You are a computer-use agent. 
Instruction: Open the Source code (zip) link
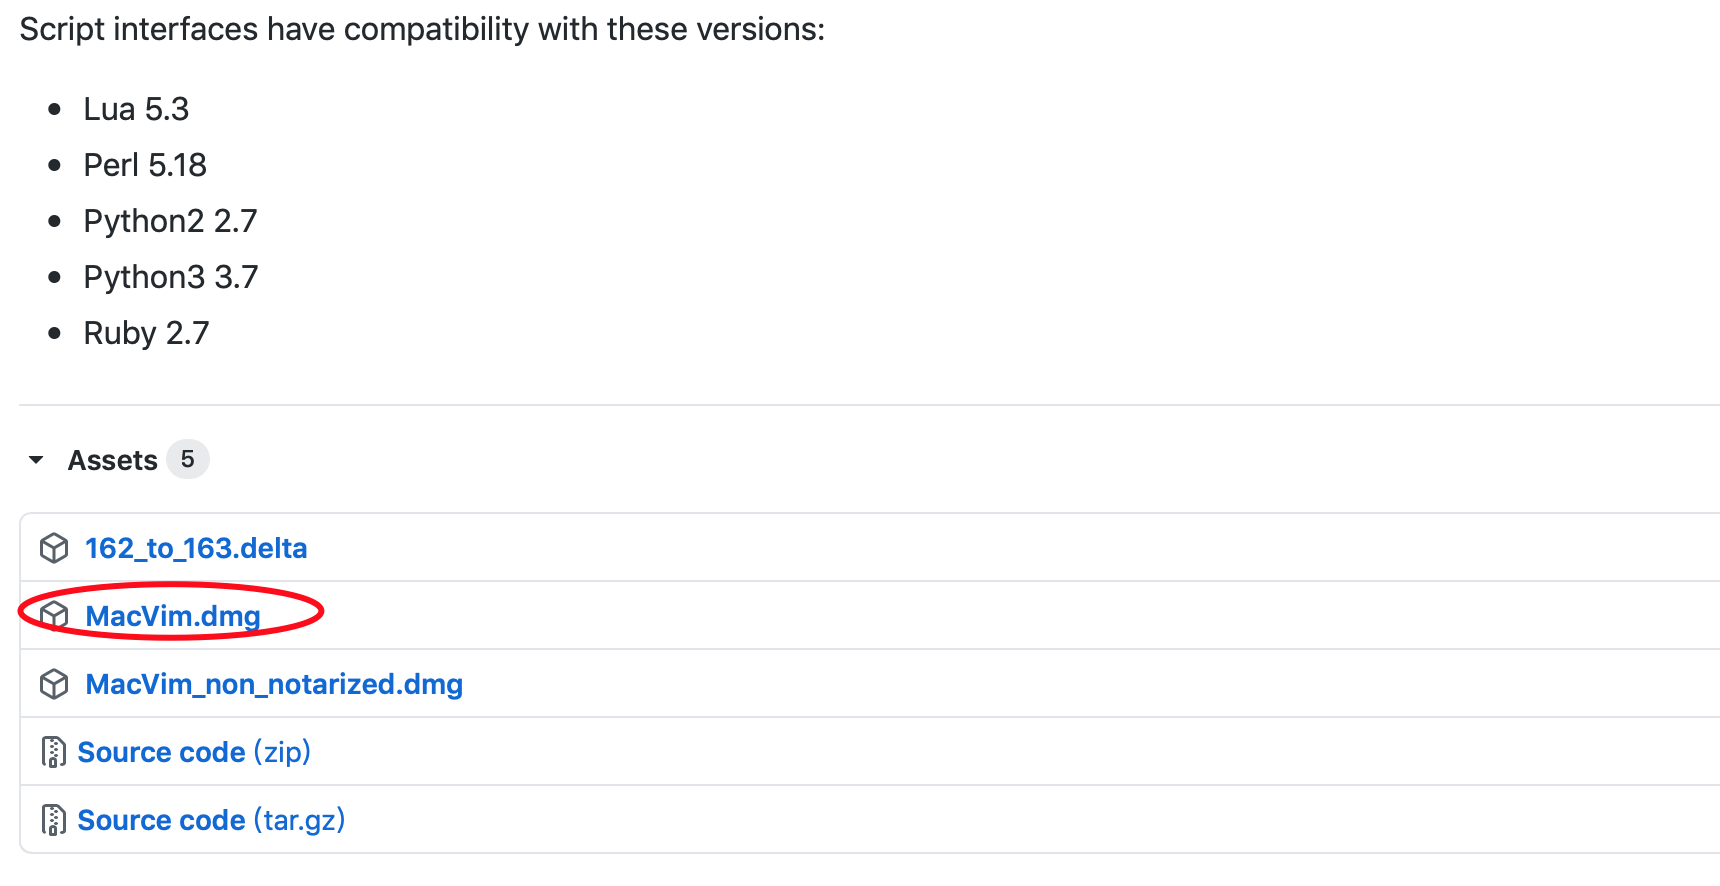[x=162, y=751]
